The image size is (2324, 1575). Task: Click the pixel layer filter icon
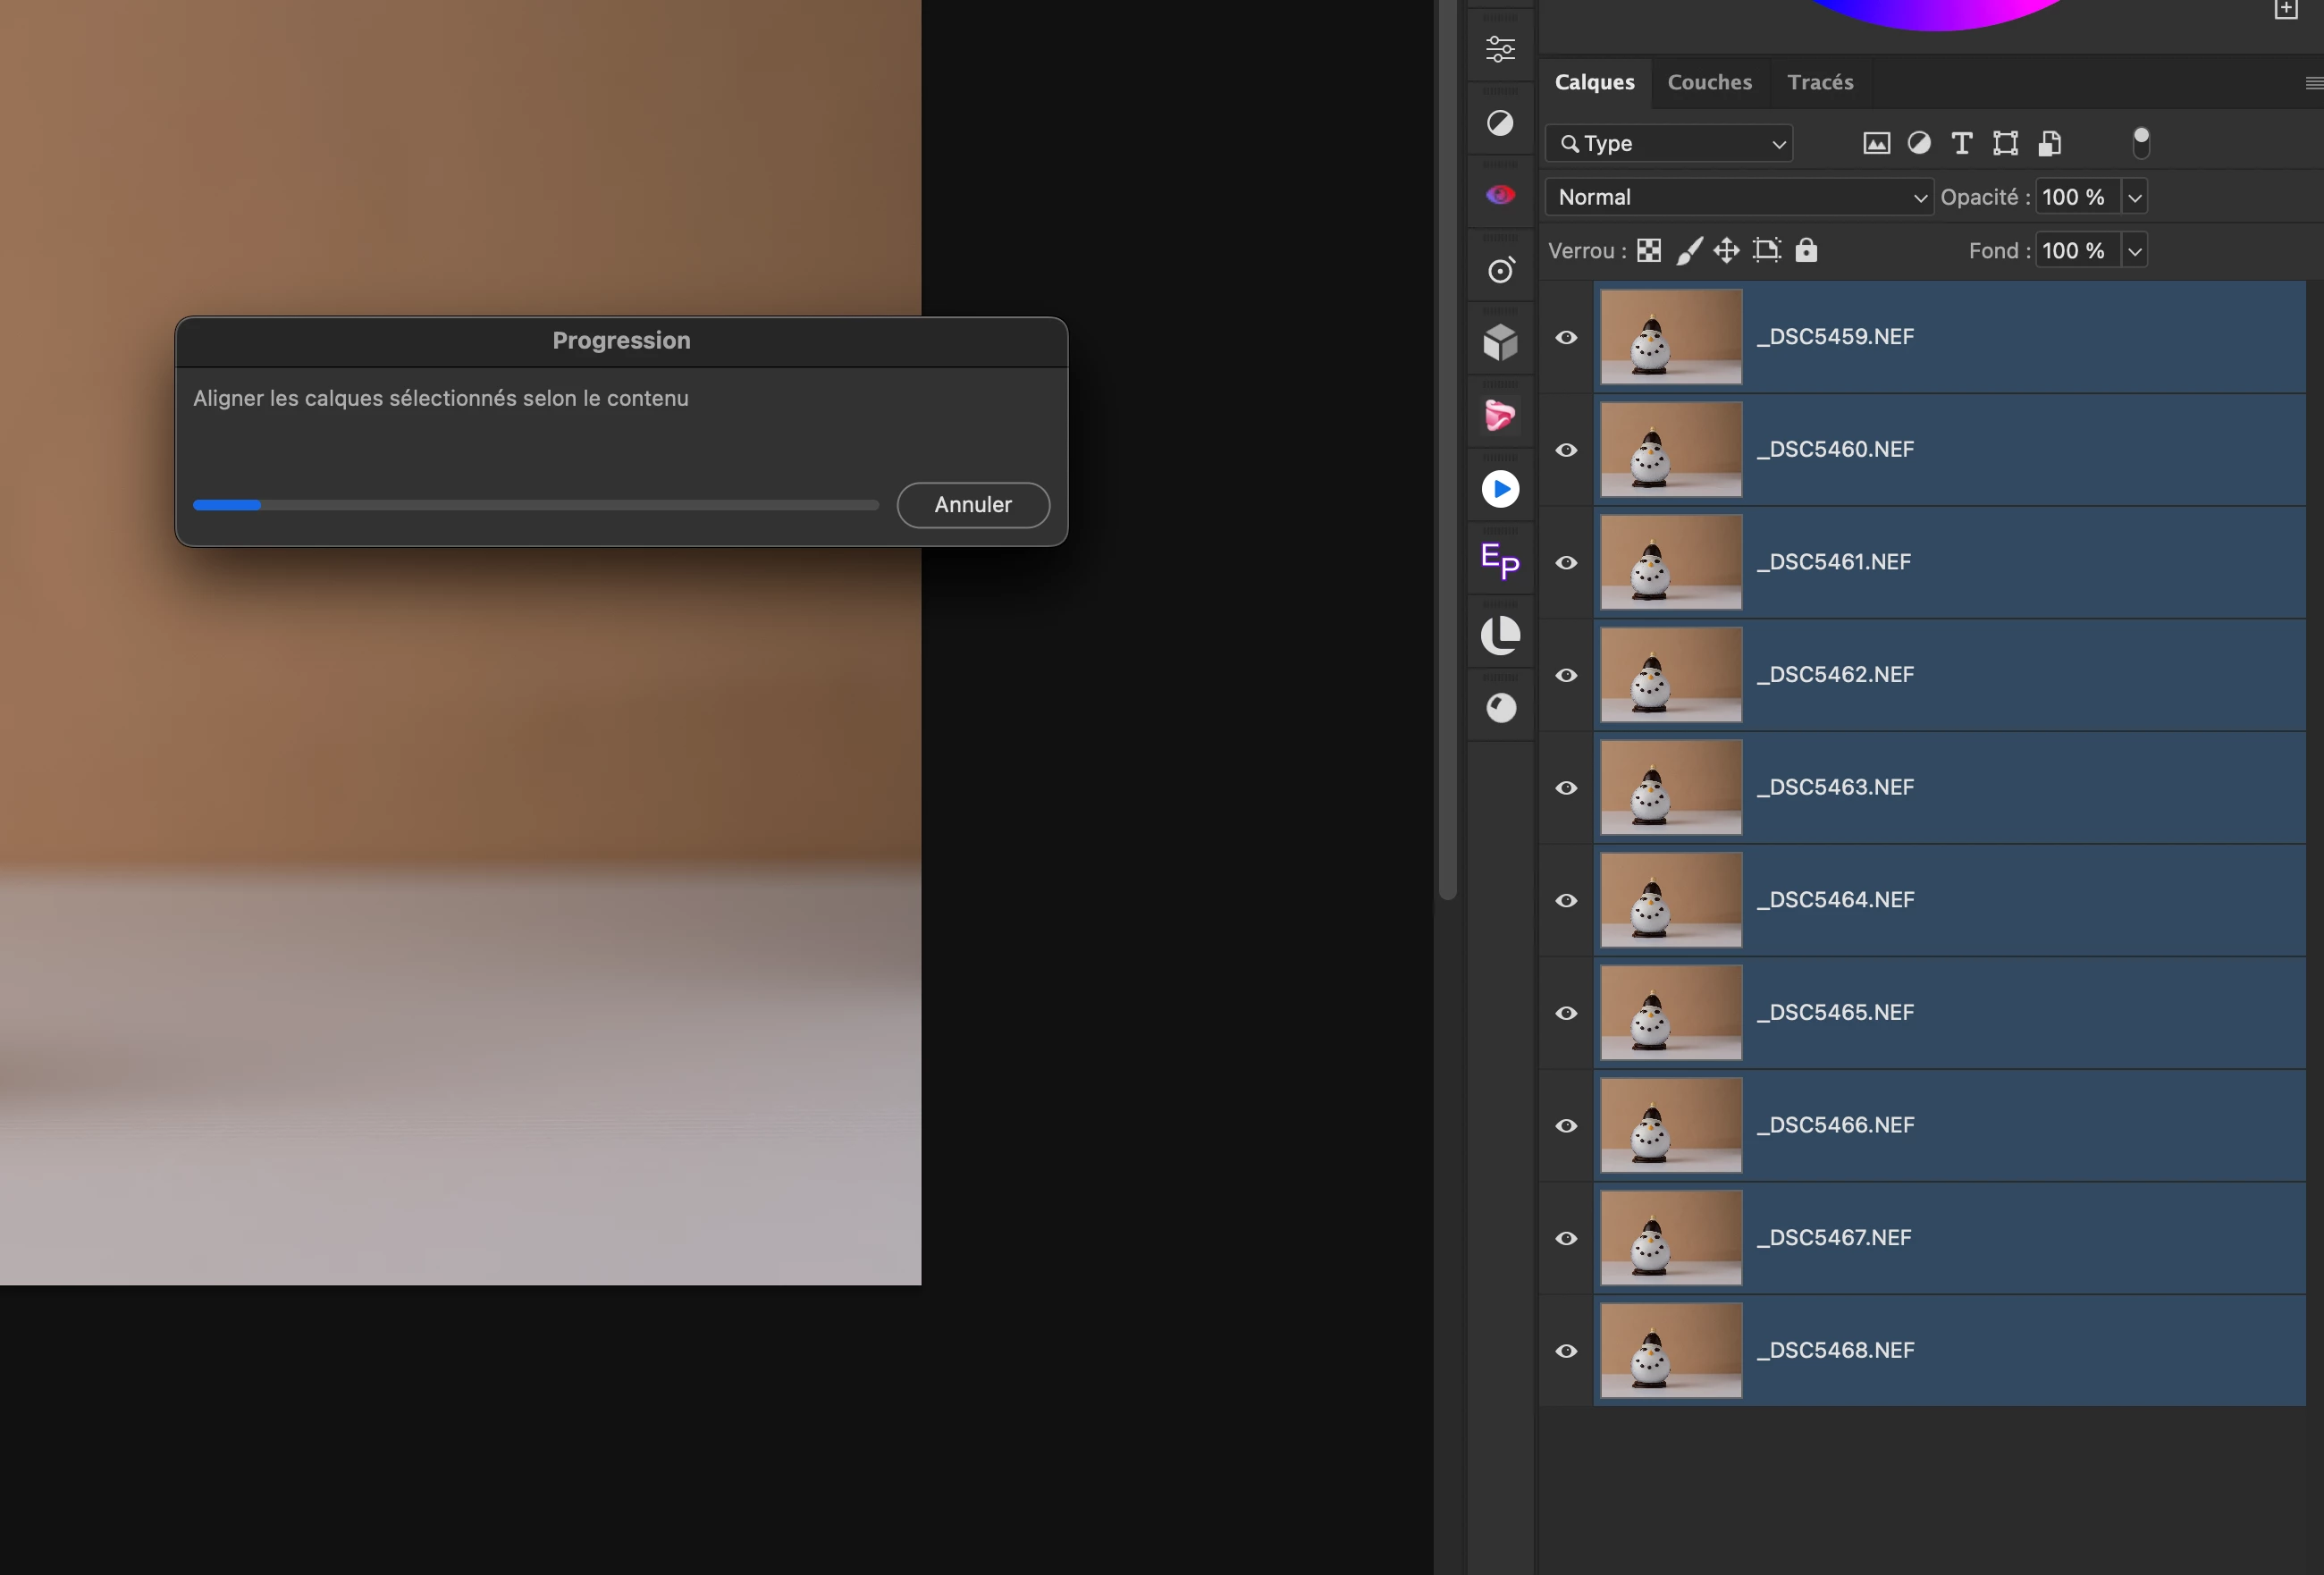click(1876, 143)
